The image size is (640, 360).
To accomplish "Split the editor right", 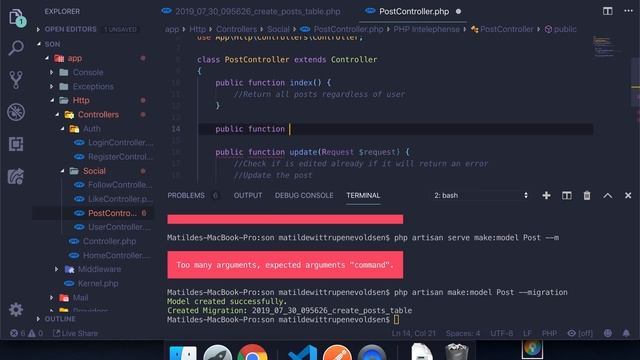I will 607,11.
